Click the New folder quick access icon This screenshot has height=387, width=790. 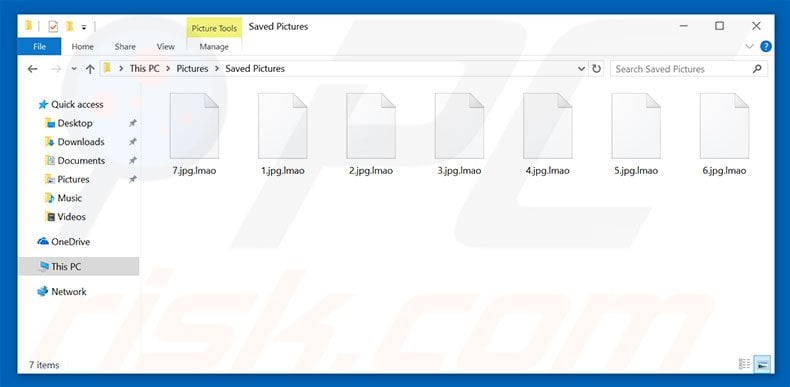tap(70, 26)
